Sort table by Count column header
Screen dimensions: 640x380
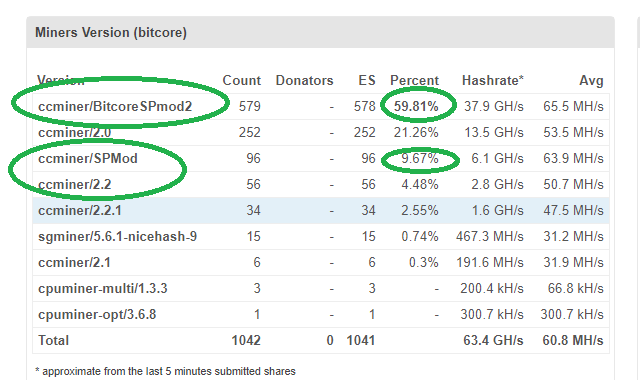tap(241, 80)
